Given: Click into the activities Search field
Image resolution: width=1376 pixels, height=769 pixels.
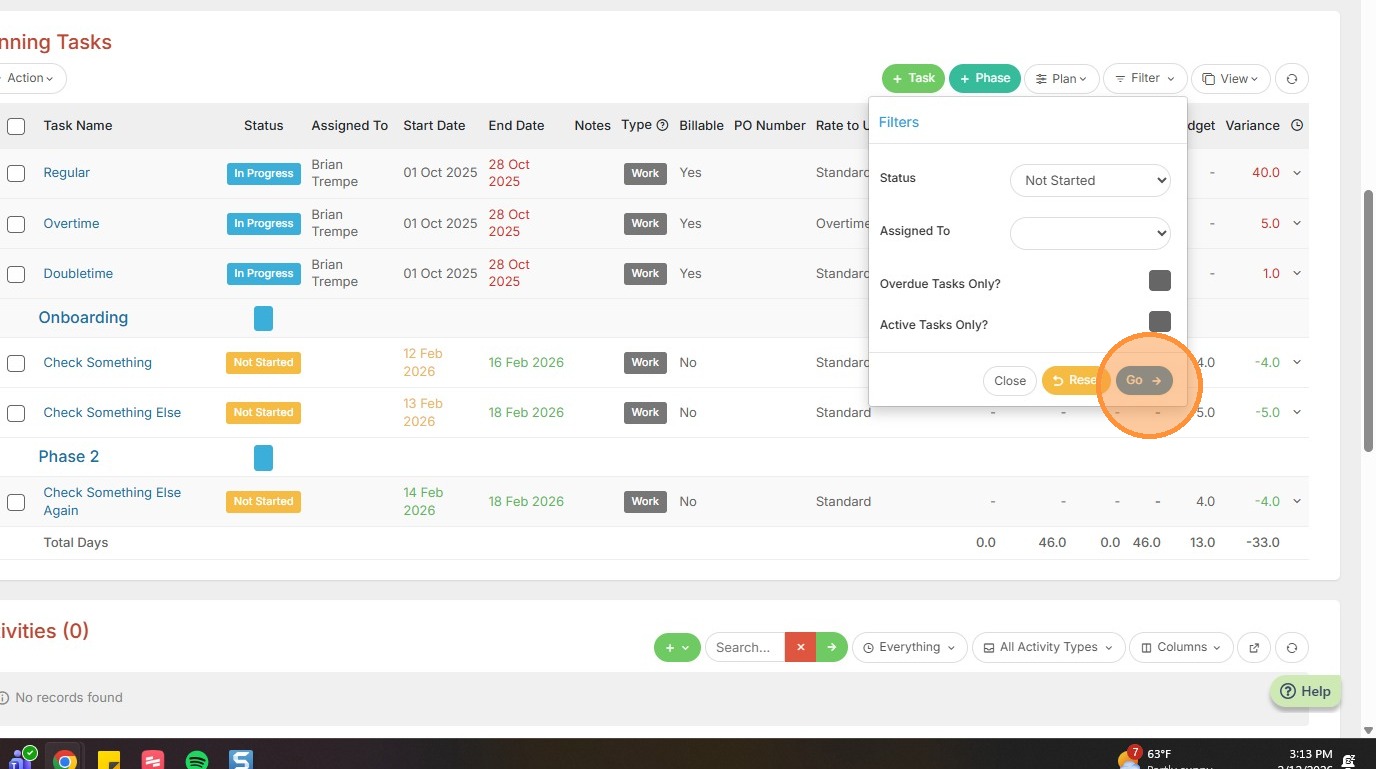Looking at the screenshot, I should pyautogui.click(x=745, y=648).
